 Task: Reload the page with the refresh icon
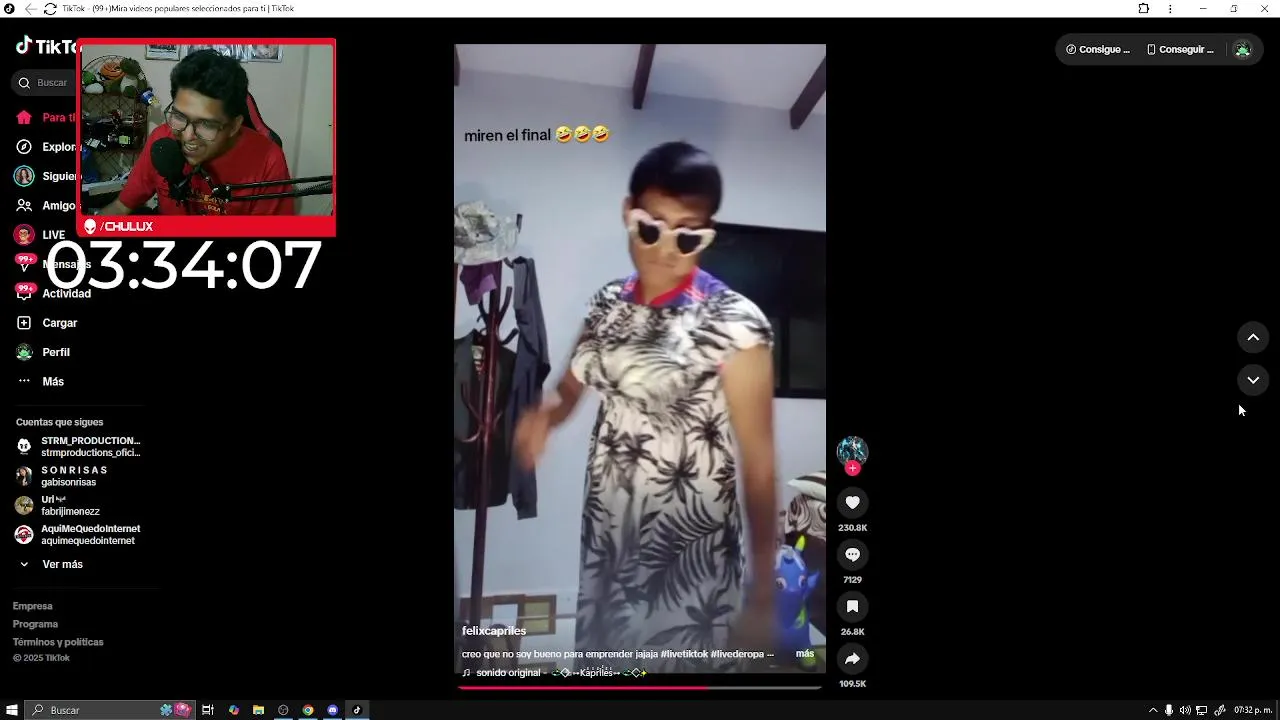click(50, 9)
